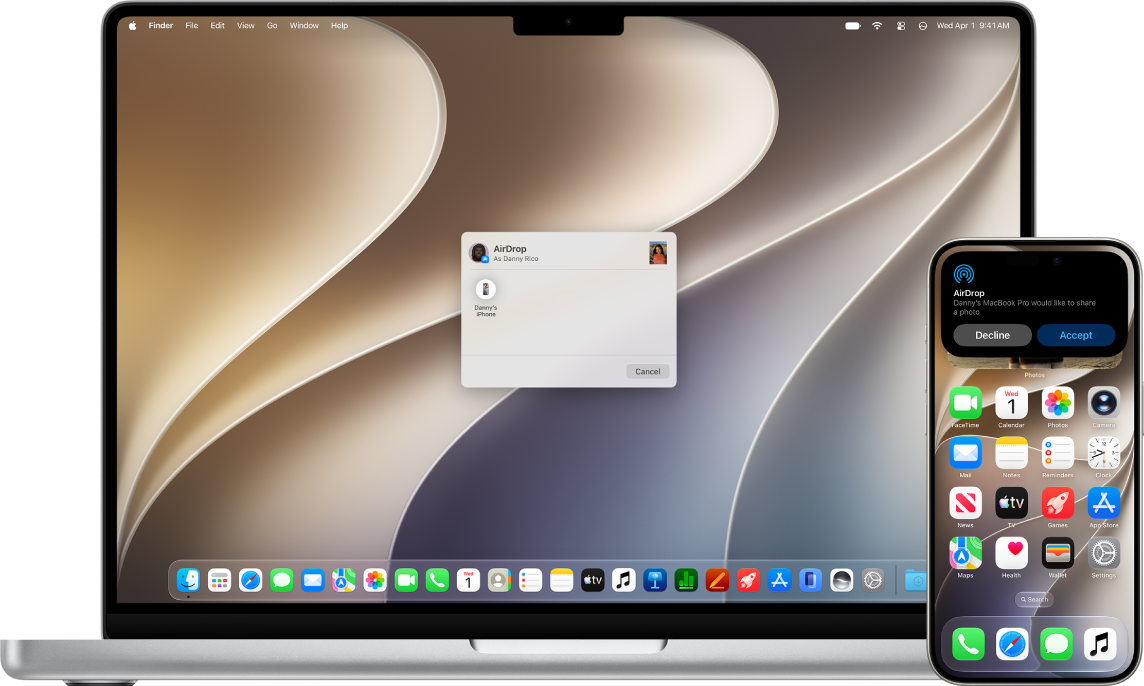Launch Keynote from the Mac dock
1144x686 pixels.
(655, 580)
